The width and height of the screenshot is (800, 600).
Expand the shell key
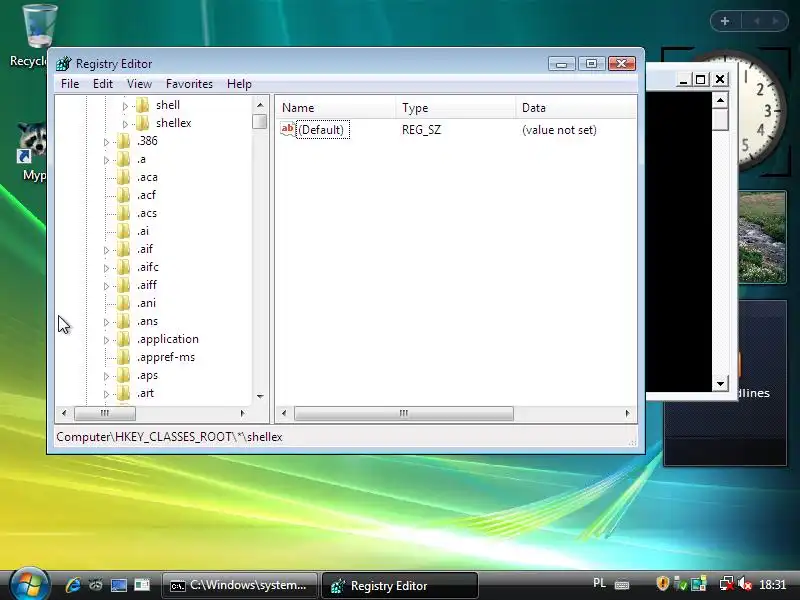pos(125,106)
